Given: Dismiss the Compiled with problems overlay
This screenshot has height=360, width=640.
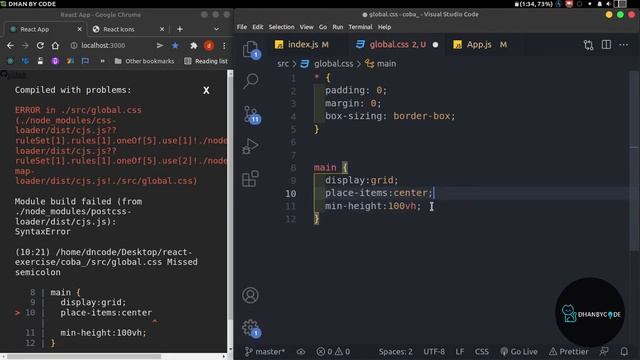Looking at the screenshot, I should 206,90.
